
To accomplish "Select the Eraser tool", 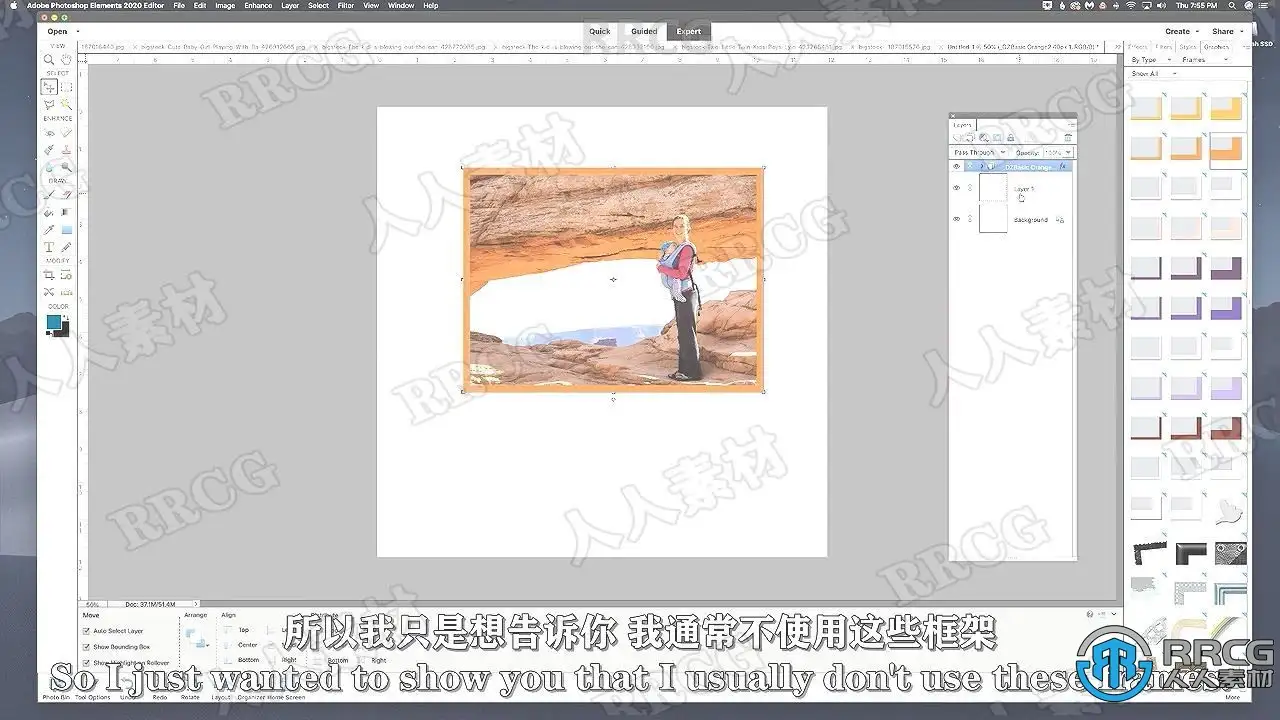I will click(66, 194).
